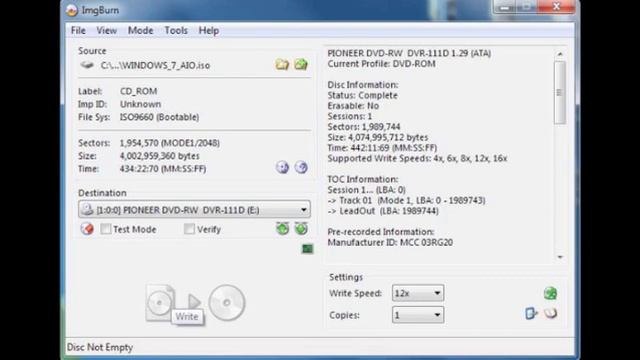The width and height of the screenshot is (640, 360).
Task: Click the red disc icon left of Test Mode
Action: (x=87, y=229)
